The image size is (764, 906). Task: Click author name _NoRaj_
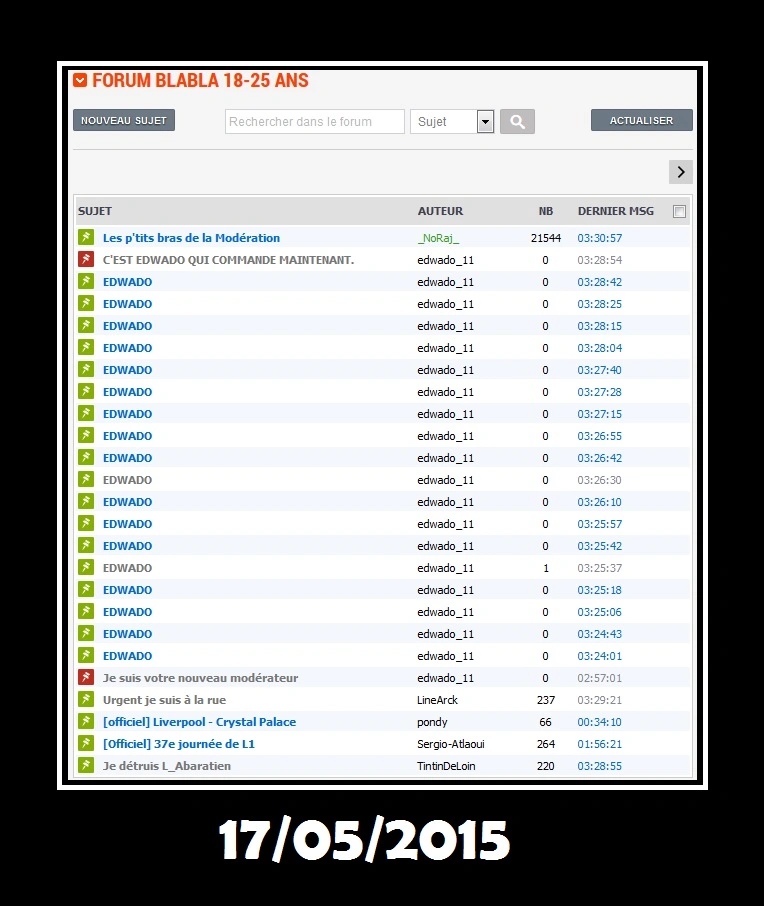coord(438,238)
